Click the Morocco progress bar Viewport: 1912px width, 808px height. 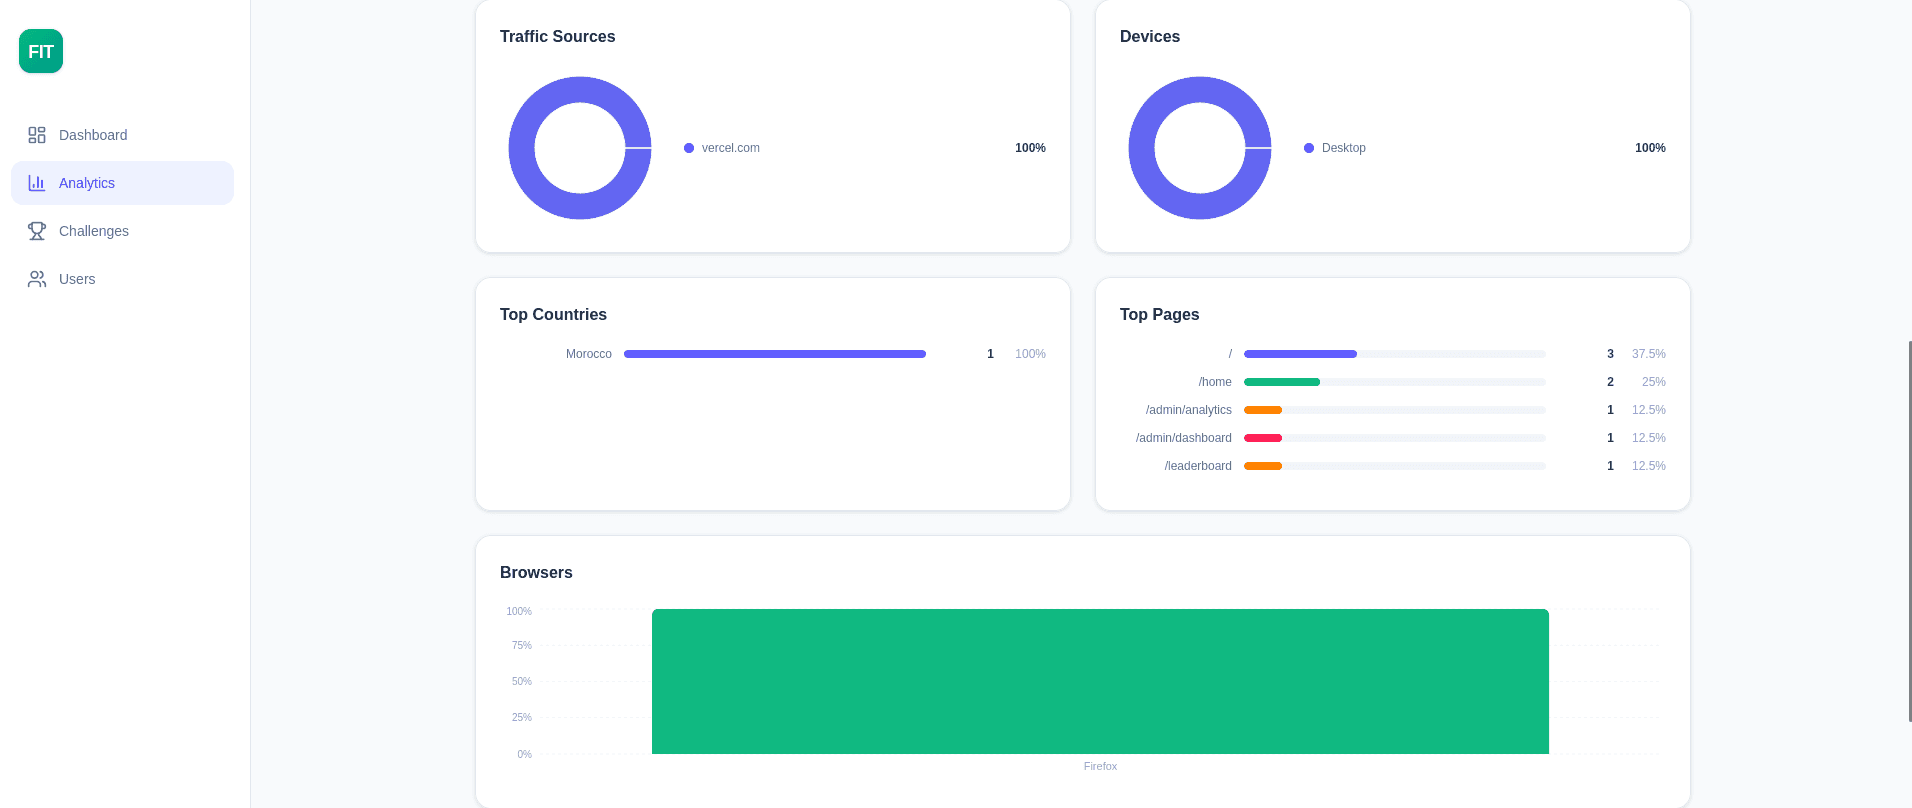point(775,354)
